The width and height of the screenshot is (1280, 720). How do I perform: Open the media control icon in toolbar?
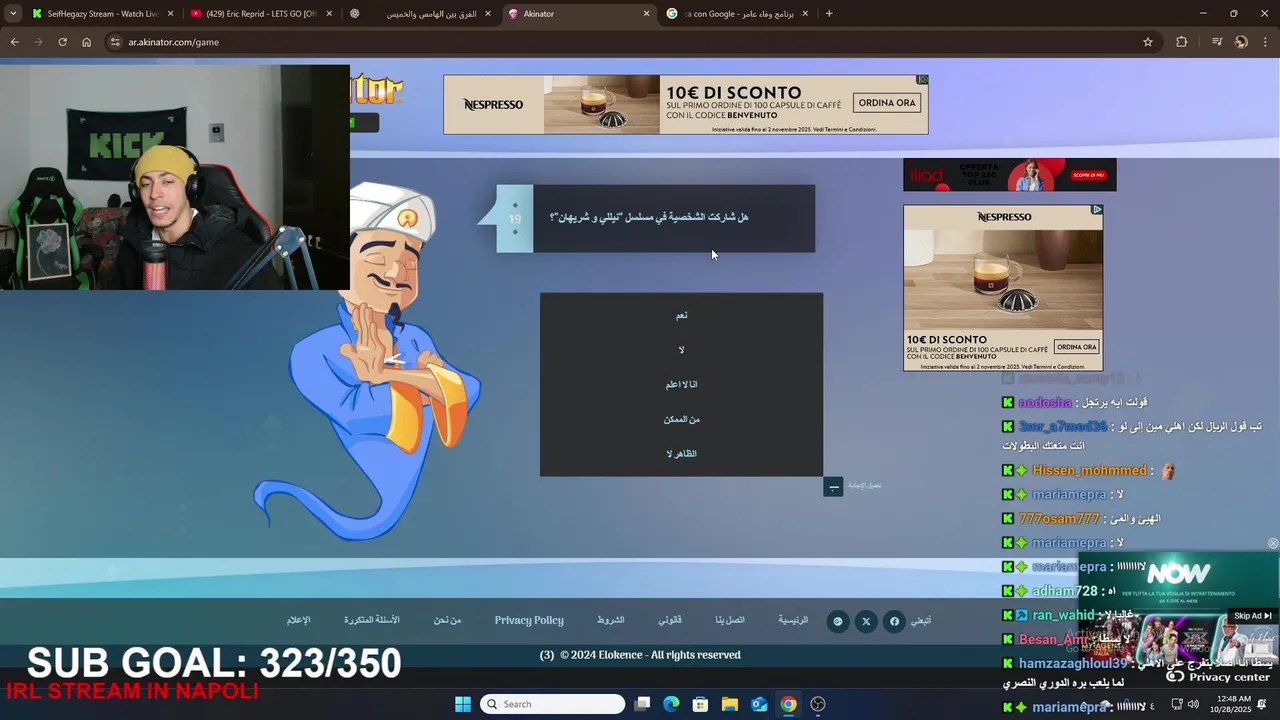click(x=1217, y=42)
